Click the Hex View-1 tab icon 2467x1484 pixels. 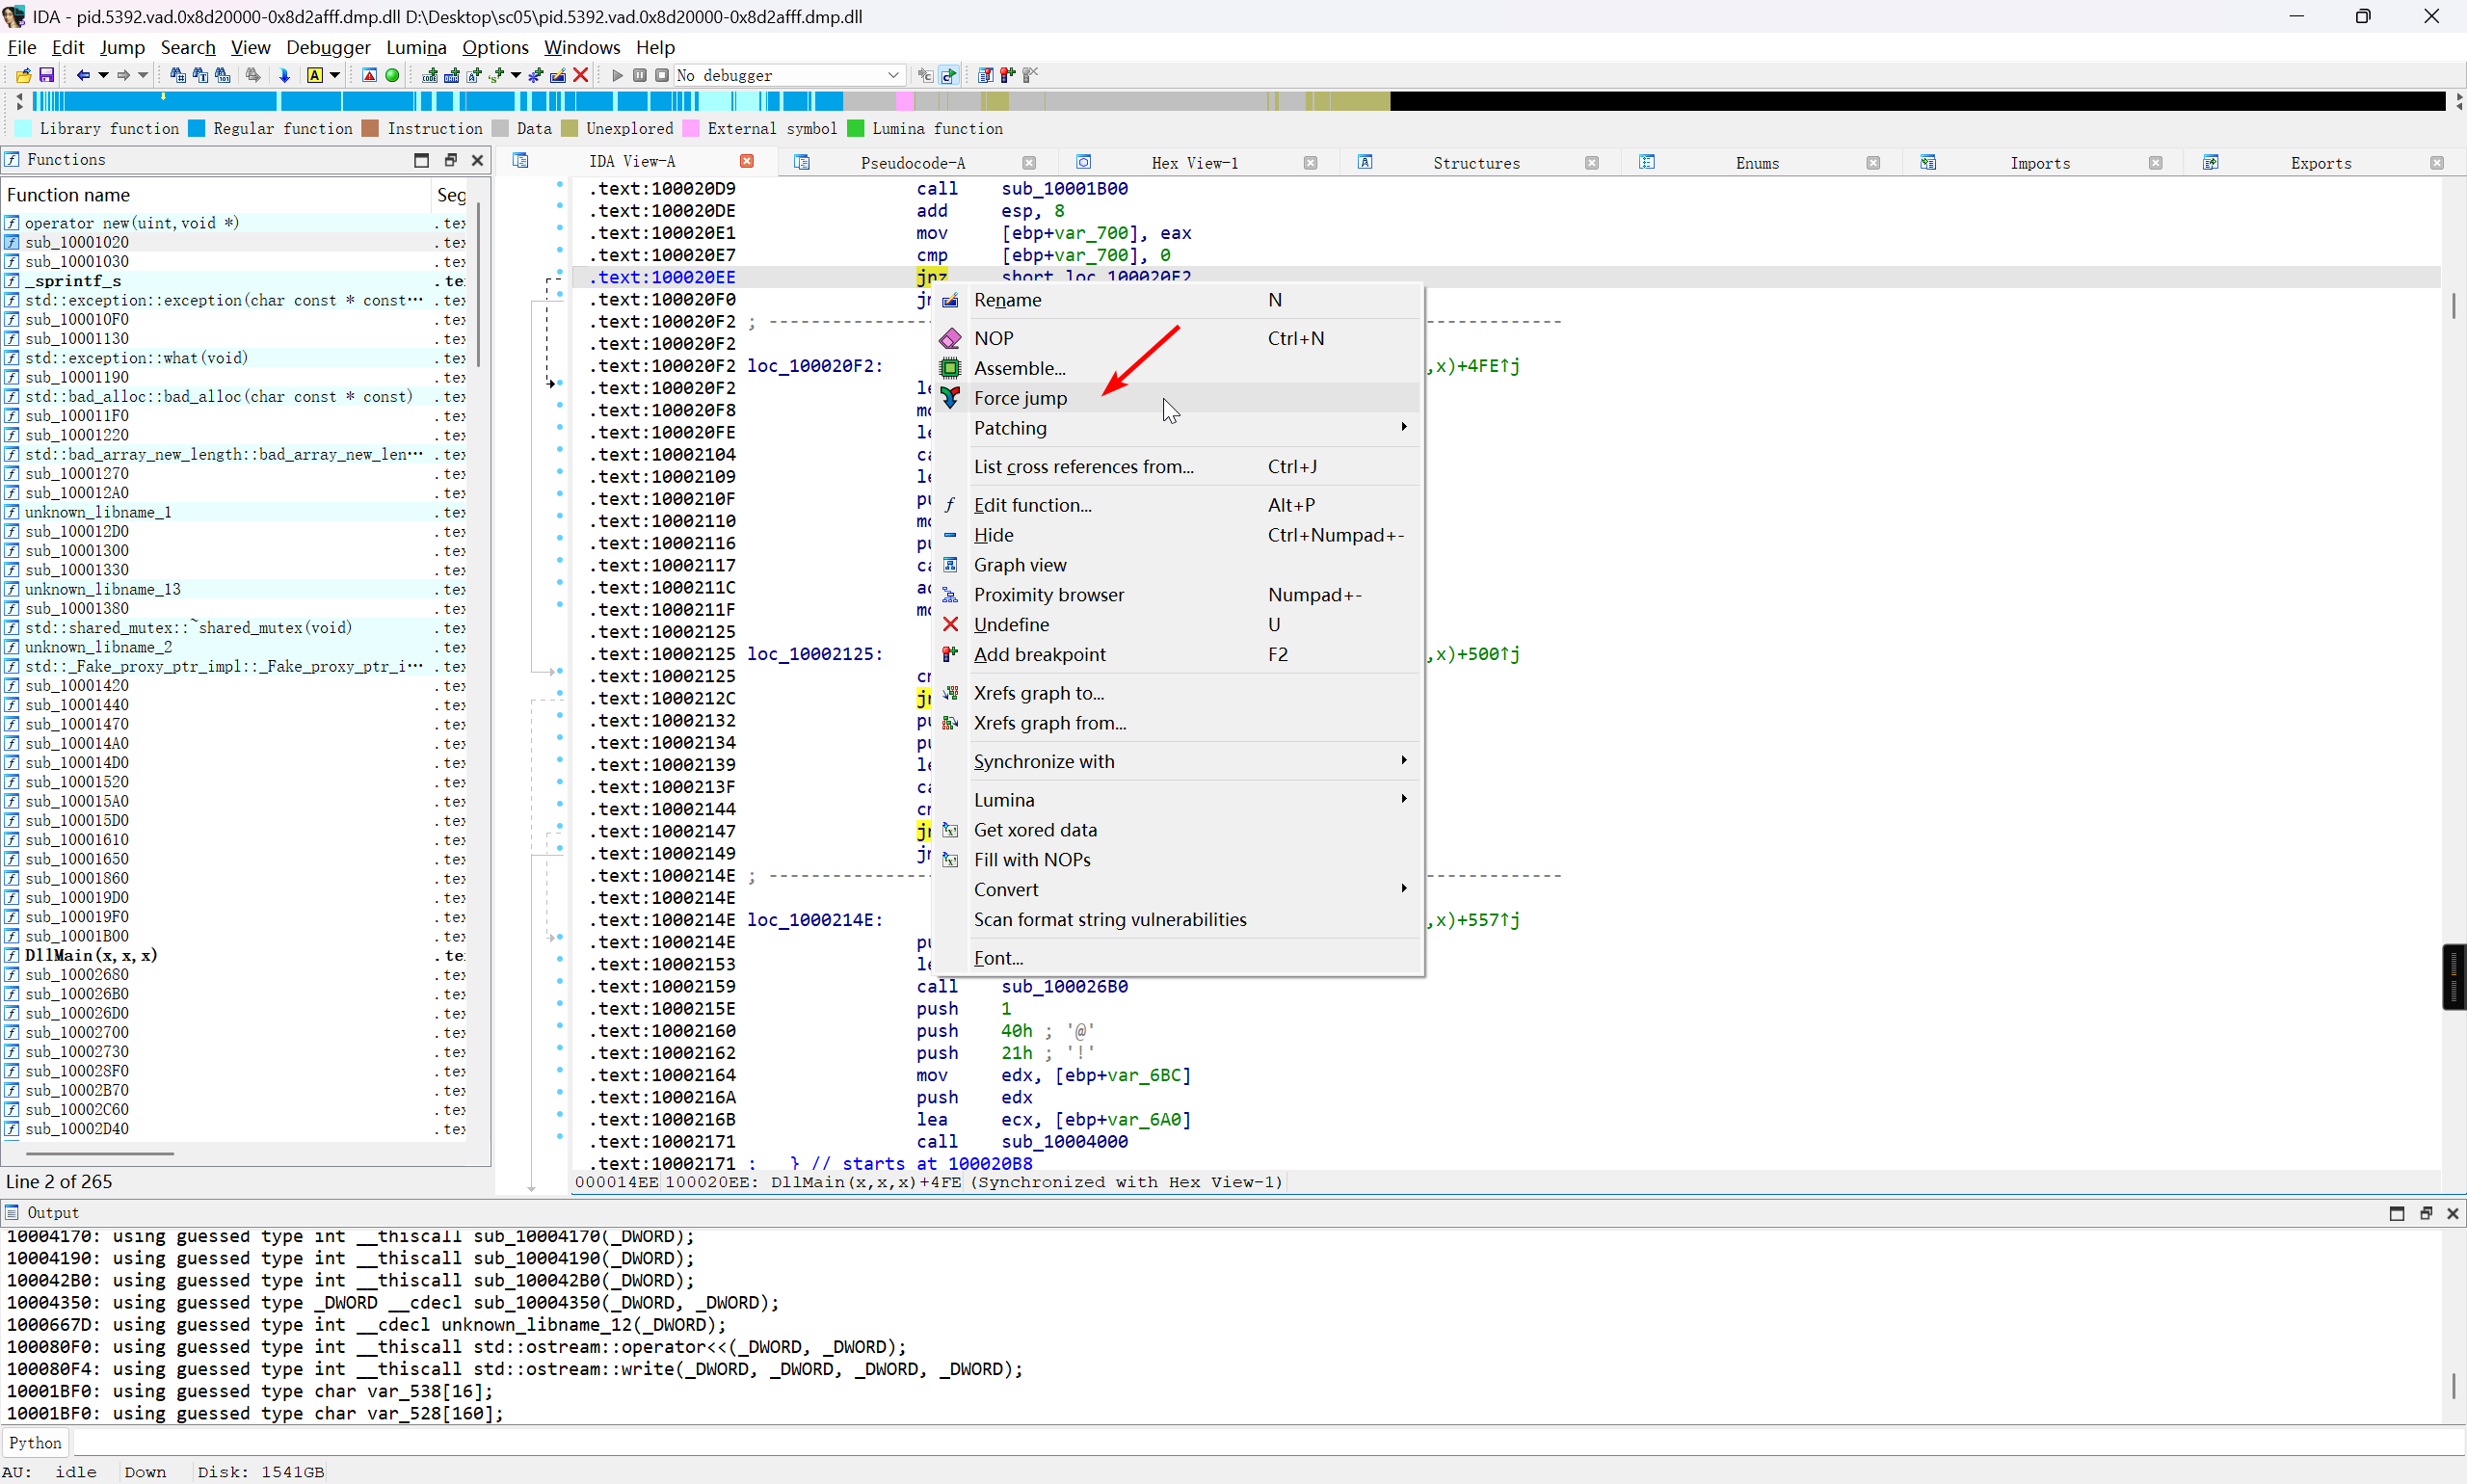pyautogui.click(x=1083, y=162)
